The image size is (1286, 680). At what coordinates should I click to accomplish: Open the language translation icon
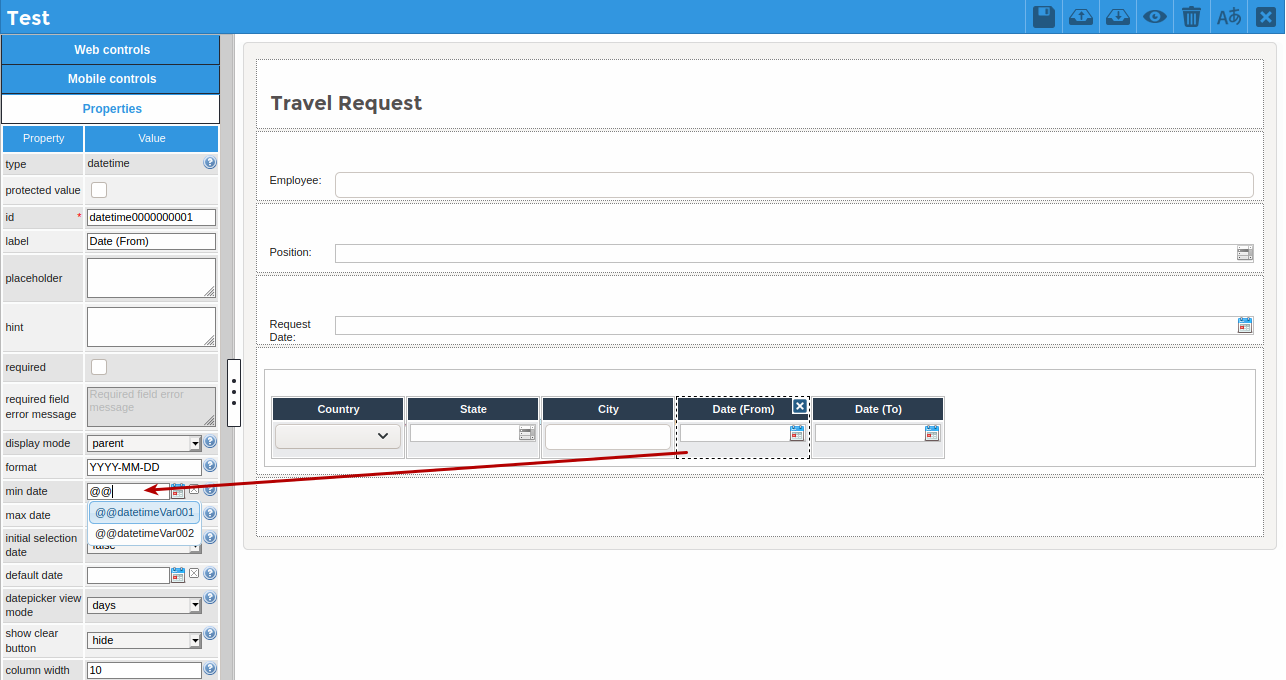(1228, 17)
